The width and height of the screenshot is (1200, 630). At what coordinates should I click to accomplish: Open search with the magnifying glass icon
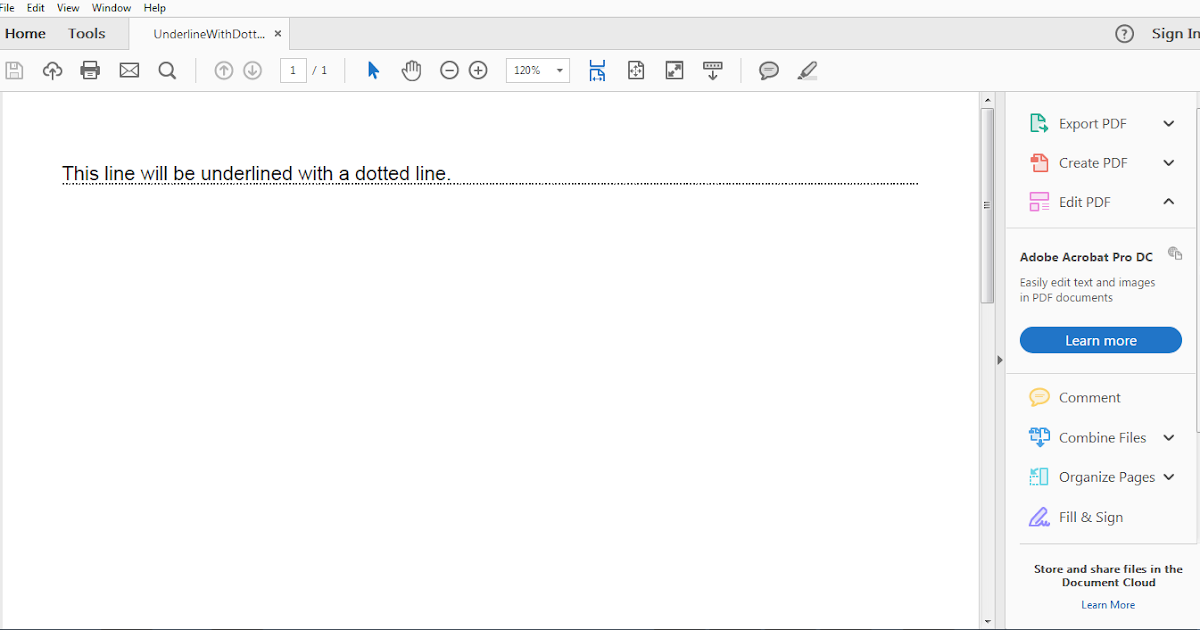167,70
